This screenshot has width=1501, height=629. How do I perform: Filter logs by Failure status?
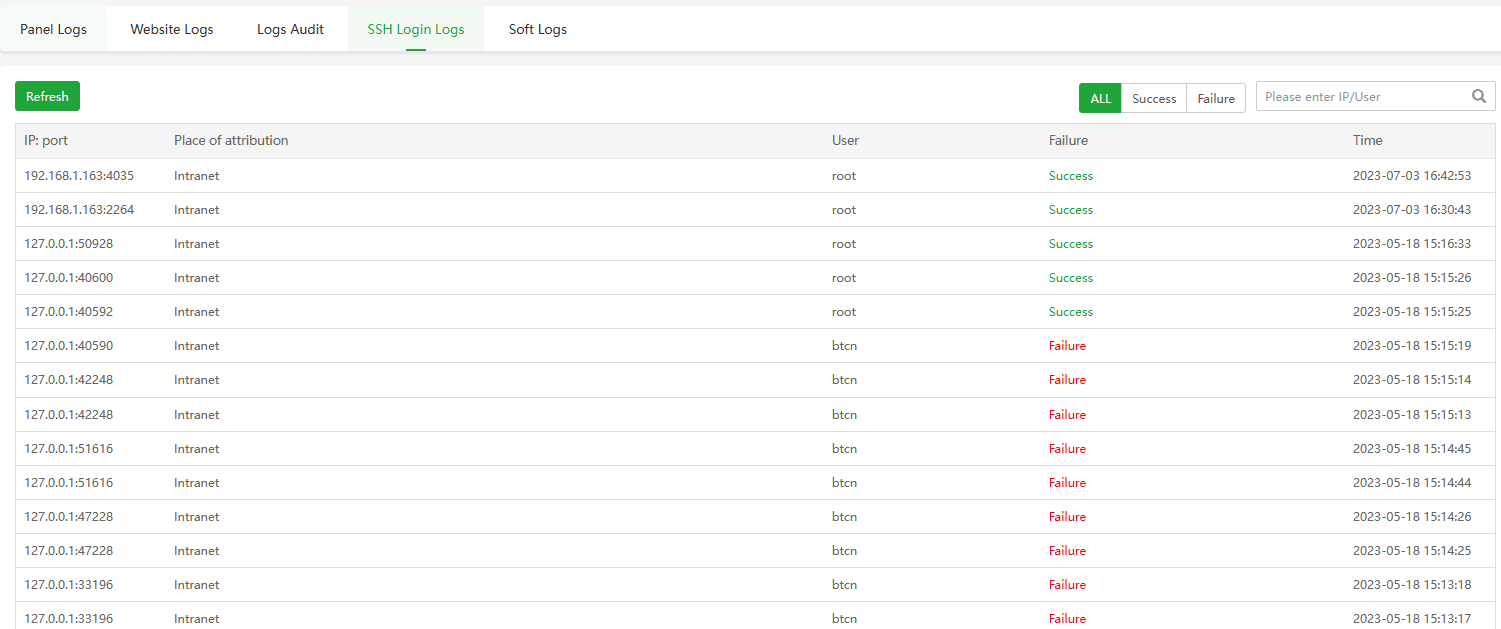(1216, 98)
